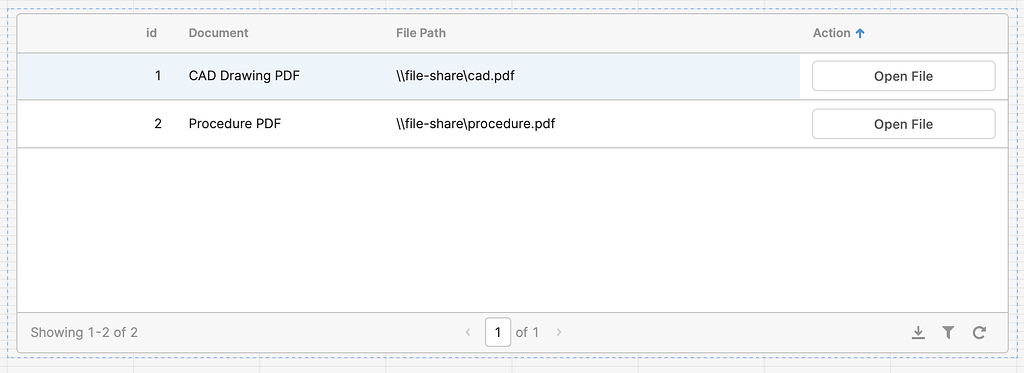Click the download table data icon
Viewport: 1024px width, 373px height.
coord(918,332)
